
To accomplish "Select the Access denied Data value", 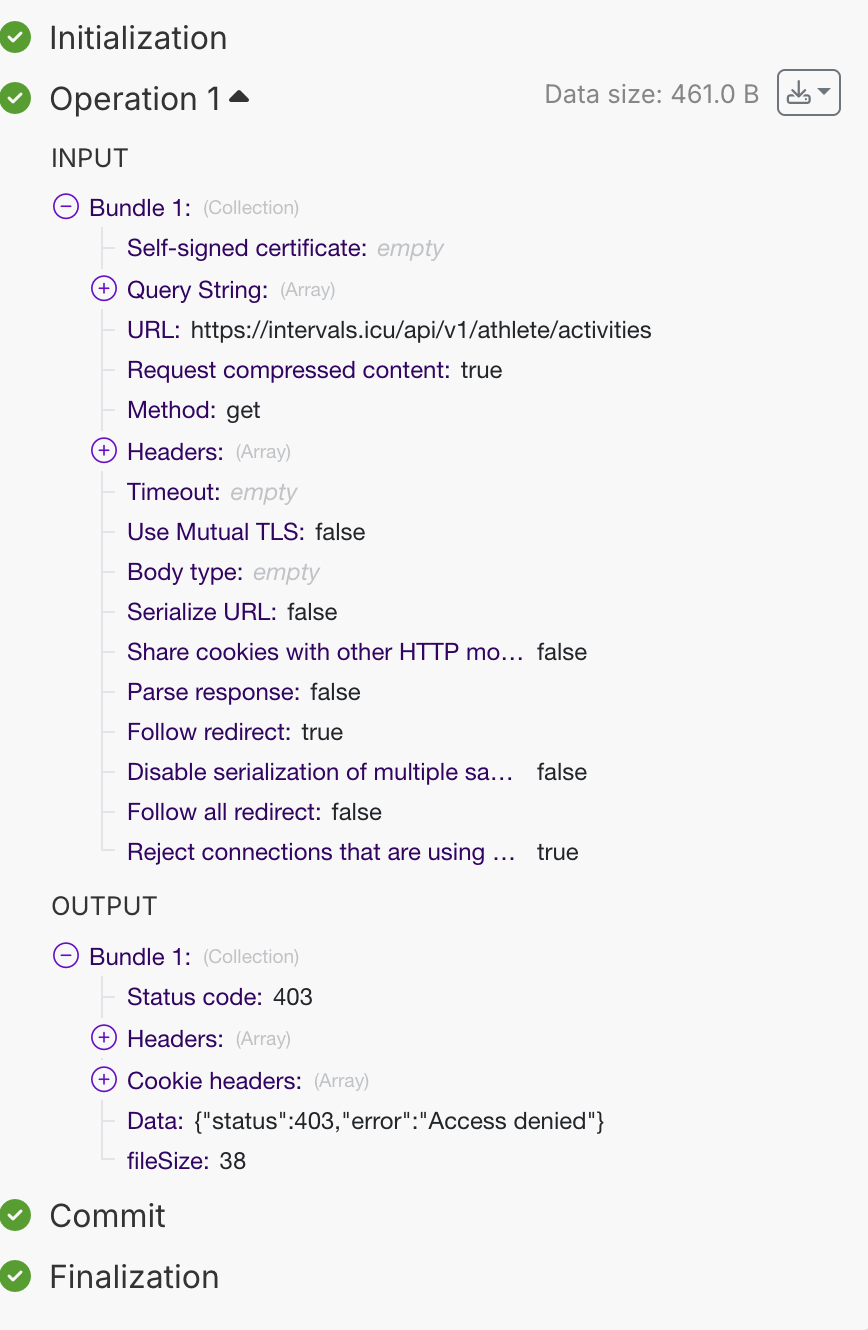I will [399, 1121].
